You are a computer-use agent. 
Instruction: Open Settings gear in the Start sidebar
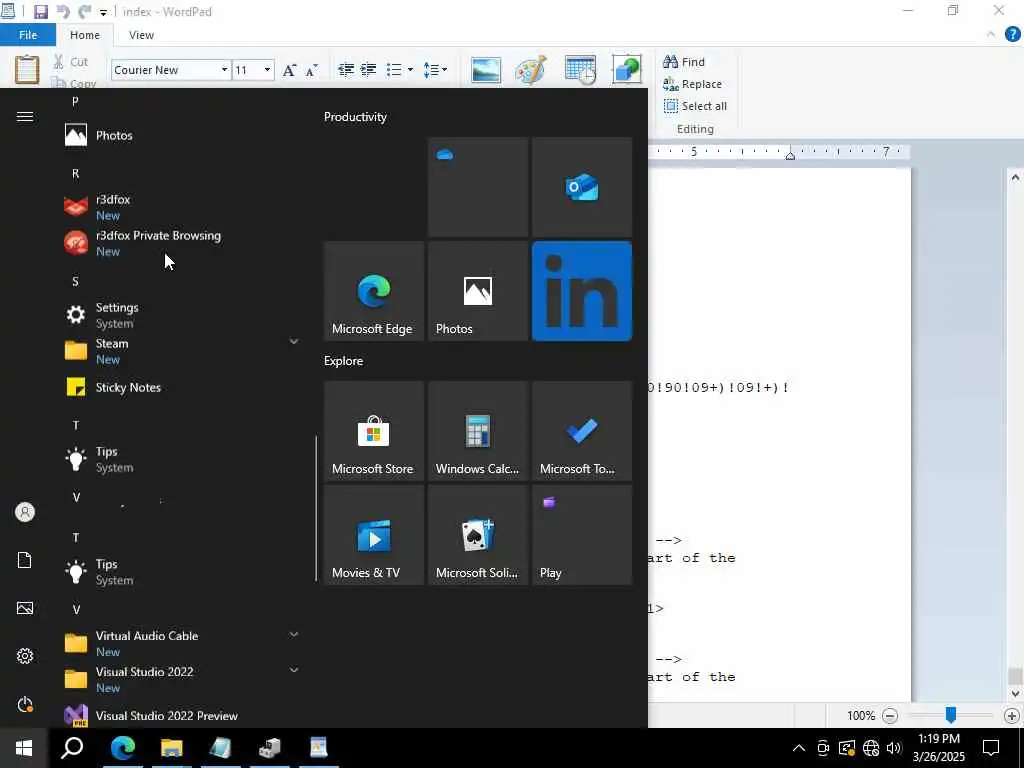25,656
